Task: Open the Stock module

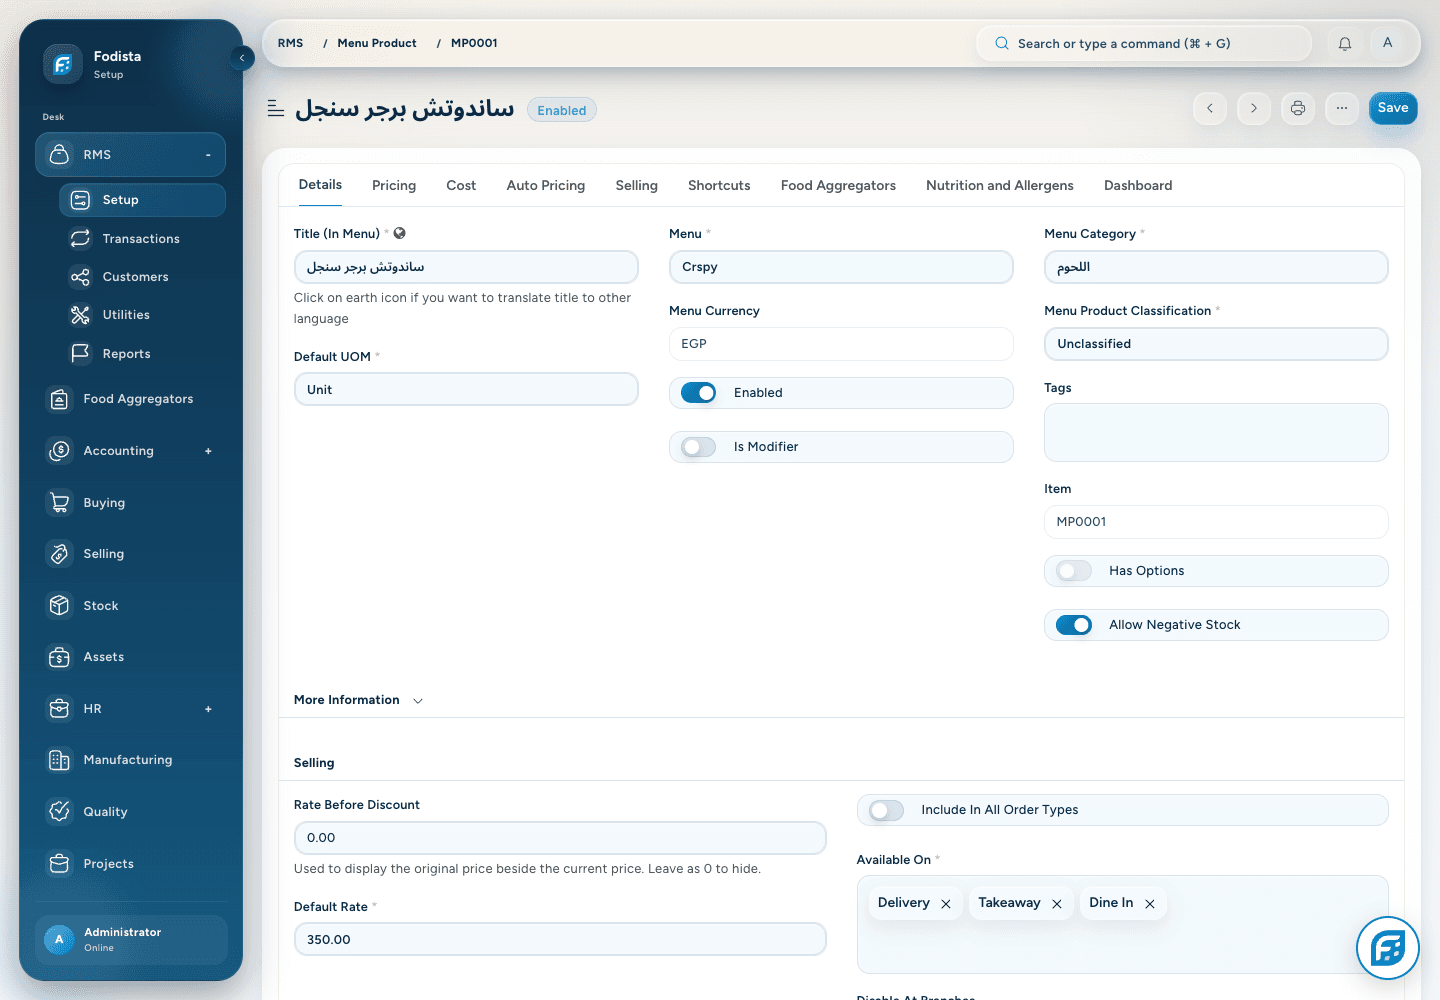Action: 131,606
